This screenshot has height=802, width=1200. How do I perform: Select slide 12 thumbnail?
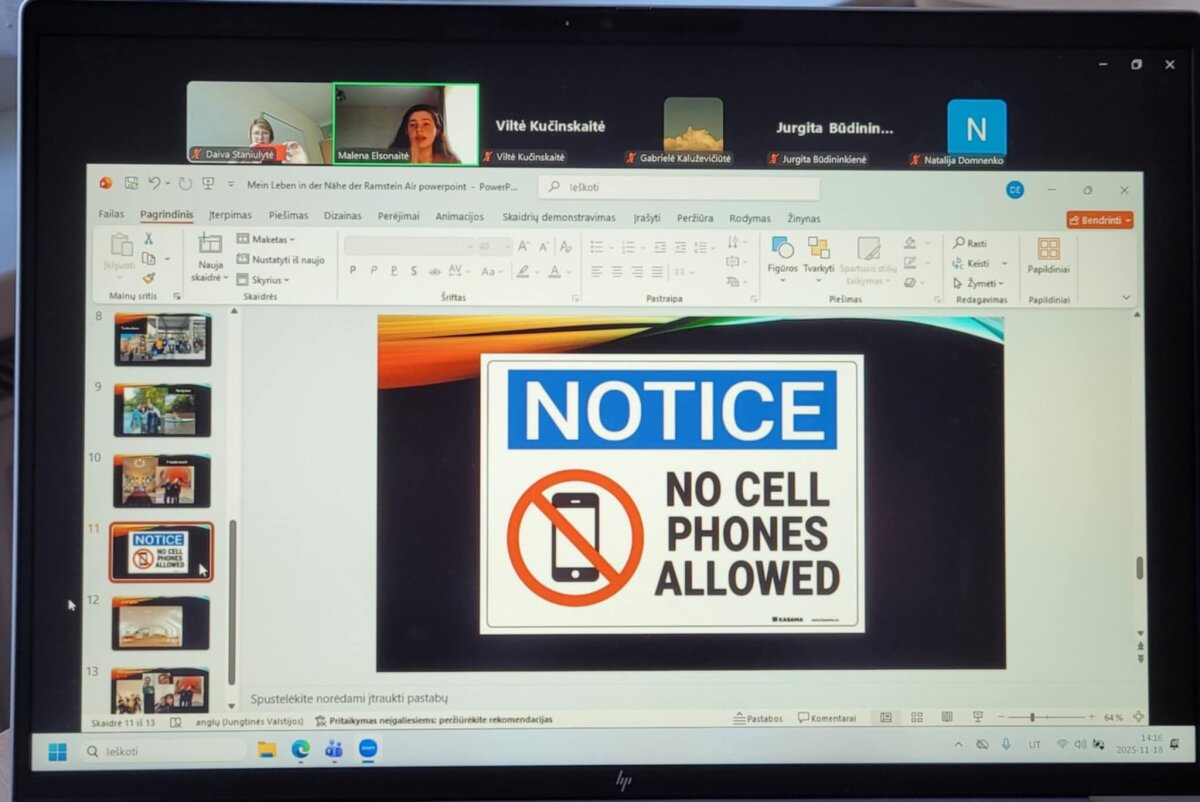[160, 624]
